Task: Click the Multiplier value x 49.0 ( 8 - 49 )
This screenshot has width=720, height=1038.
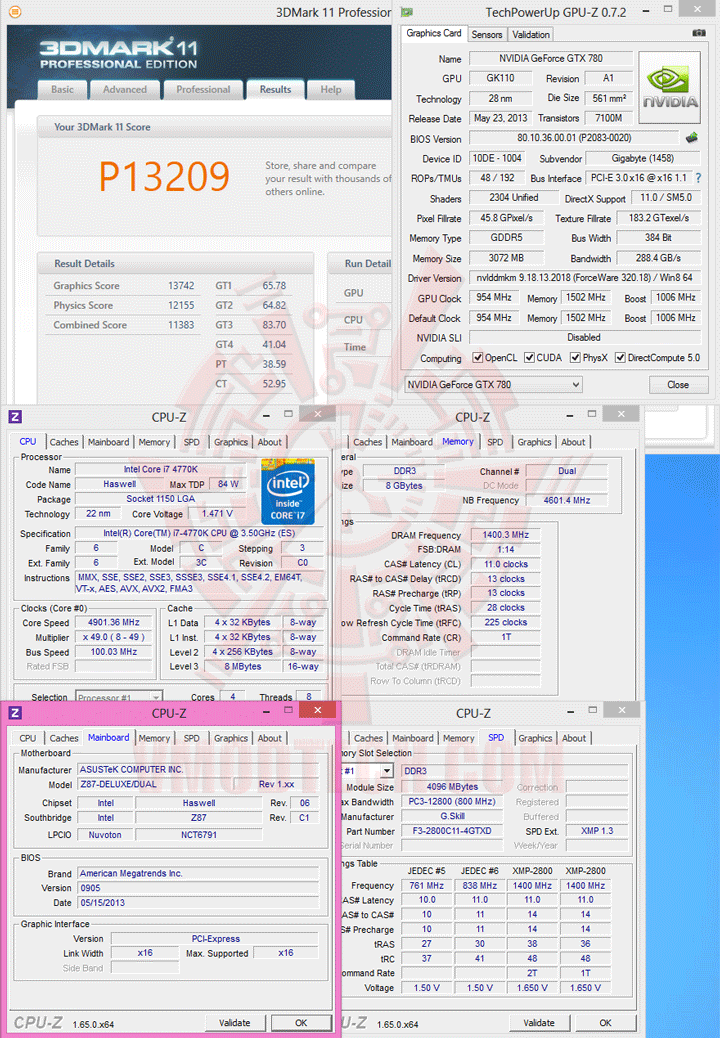Action: click(114, 637)
